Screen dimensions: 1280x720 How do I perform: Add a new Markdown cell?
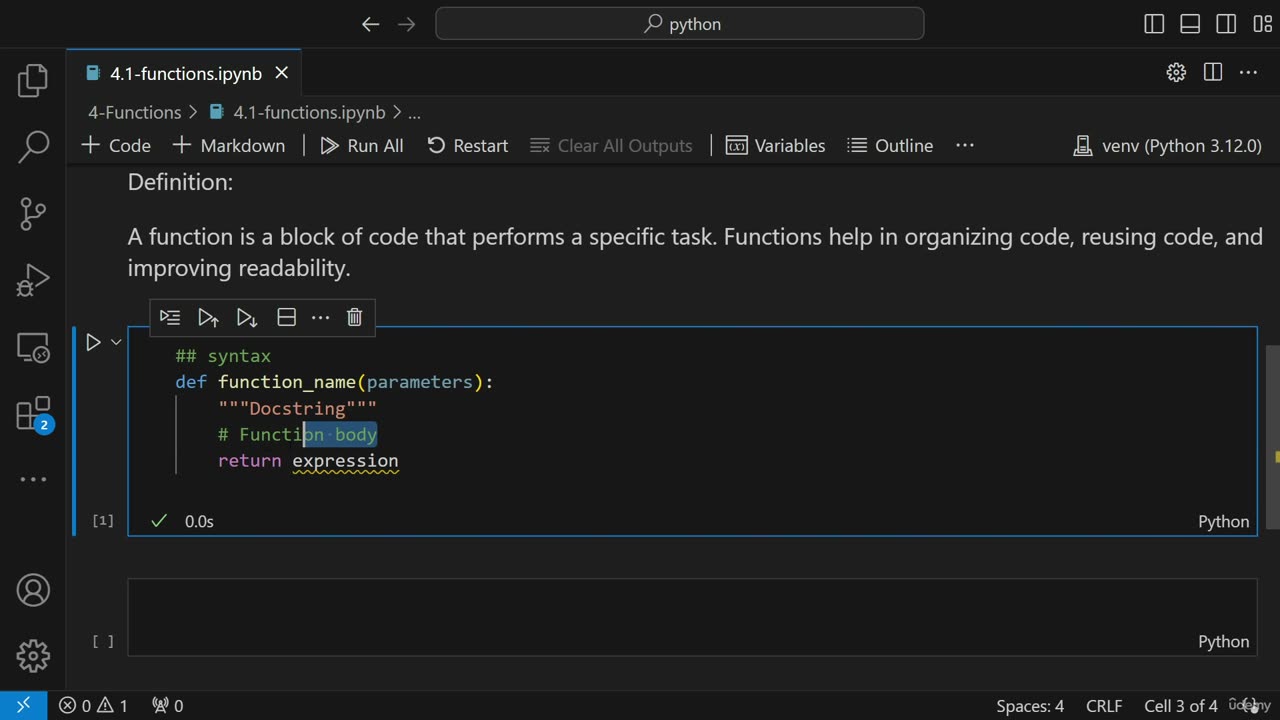coord(229,145)
